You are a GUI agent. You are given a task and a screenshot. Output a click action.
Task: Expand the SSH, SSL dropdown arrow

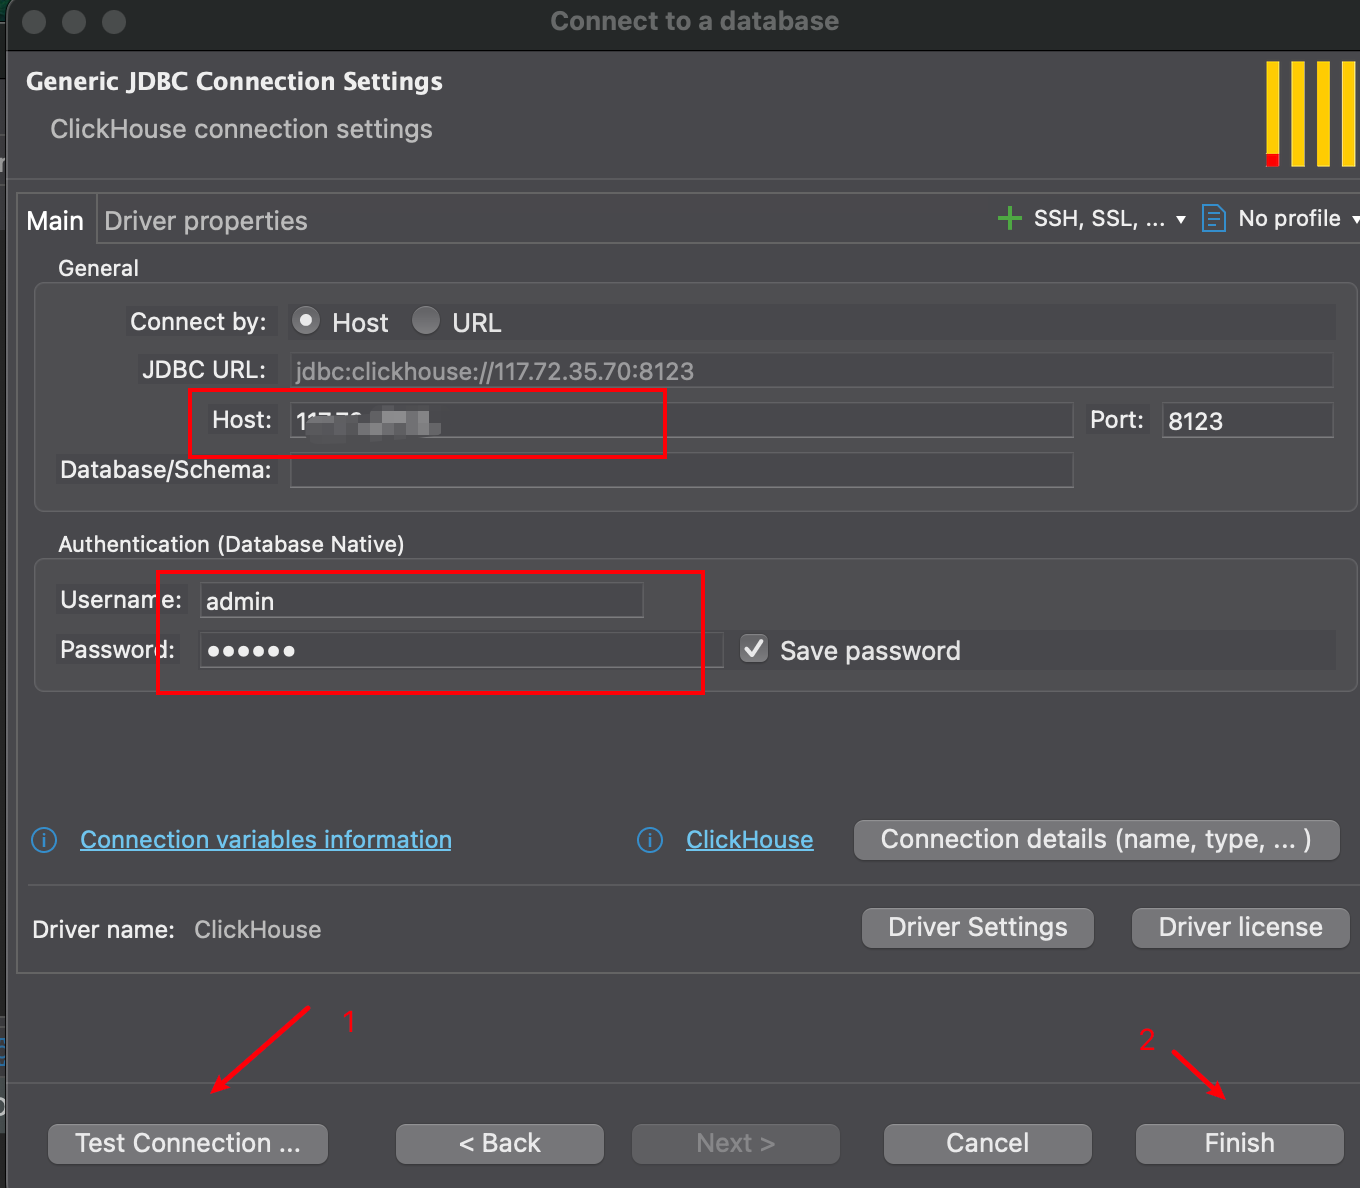pyautogui.click(x=1181, y=219)
